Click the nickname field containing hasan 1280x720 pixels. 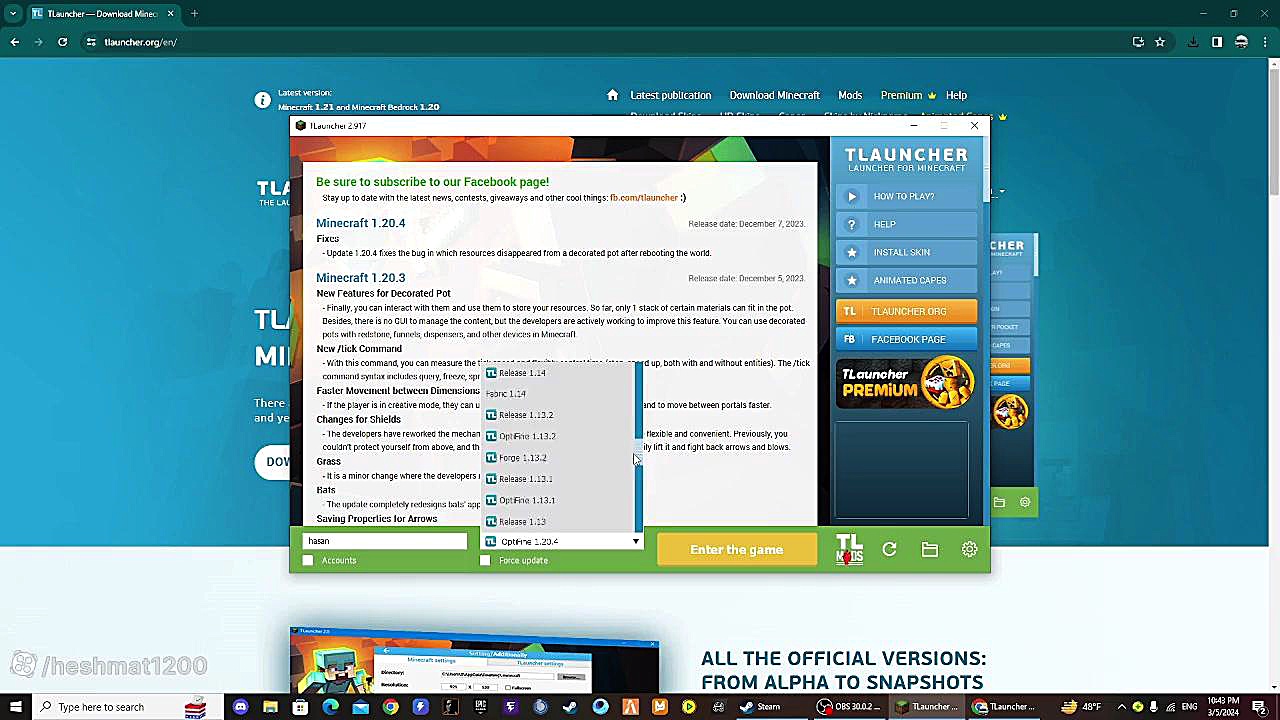point(385,541)
